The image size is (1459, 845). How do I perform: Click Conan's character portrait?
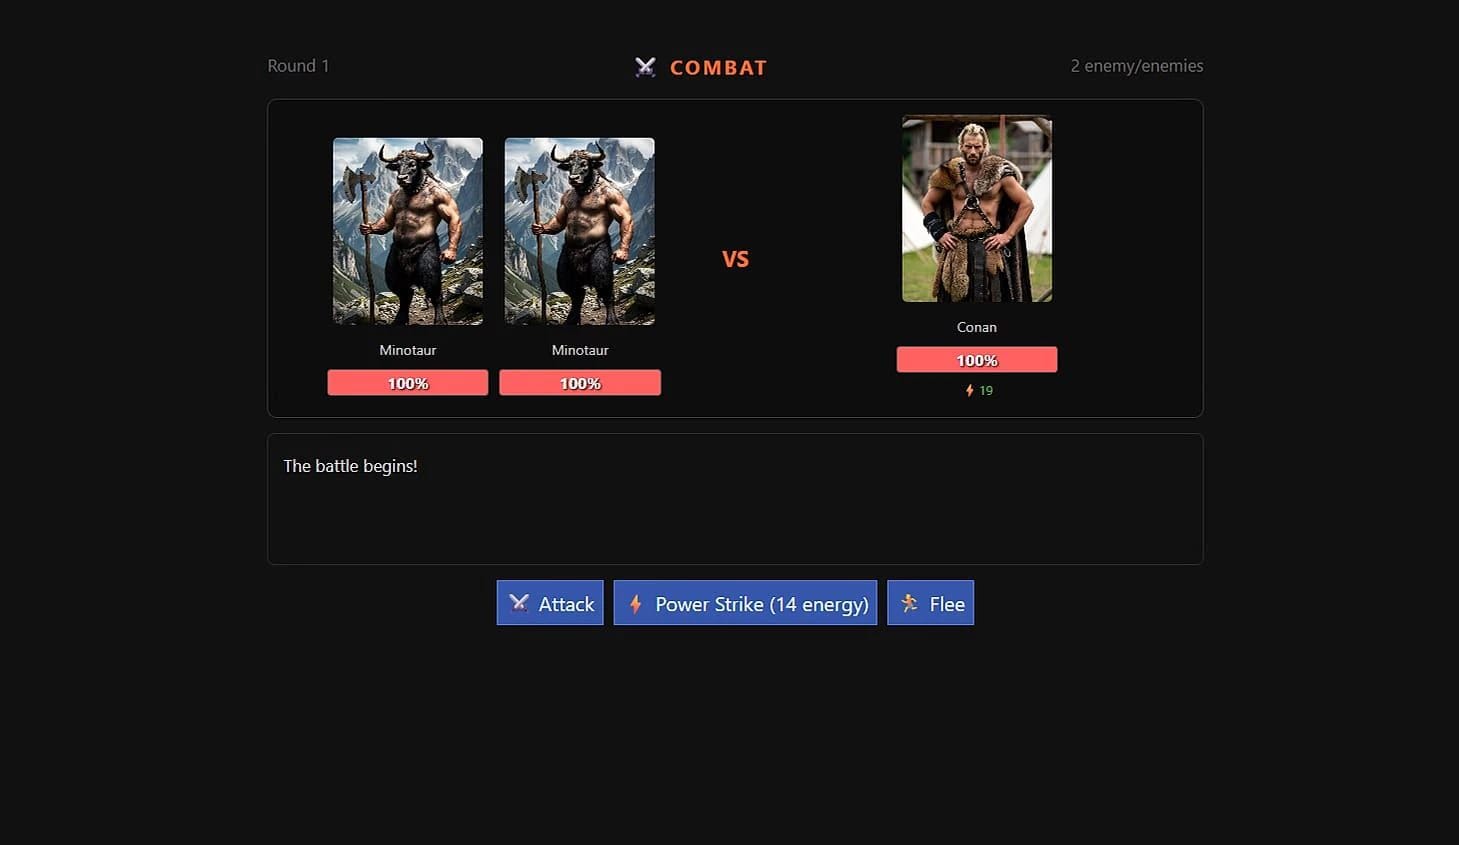pyautogui.click(x=977, y=208)
